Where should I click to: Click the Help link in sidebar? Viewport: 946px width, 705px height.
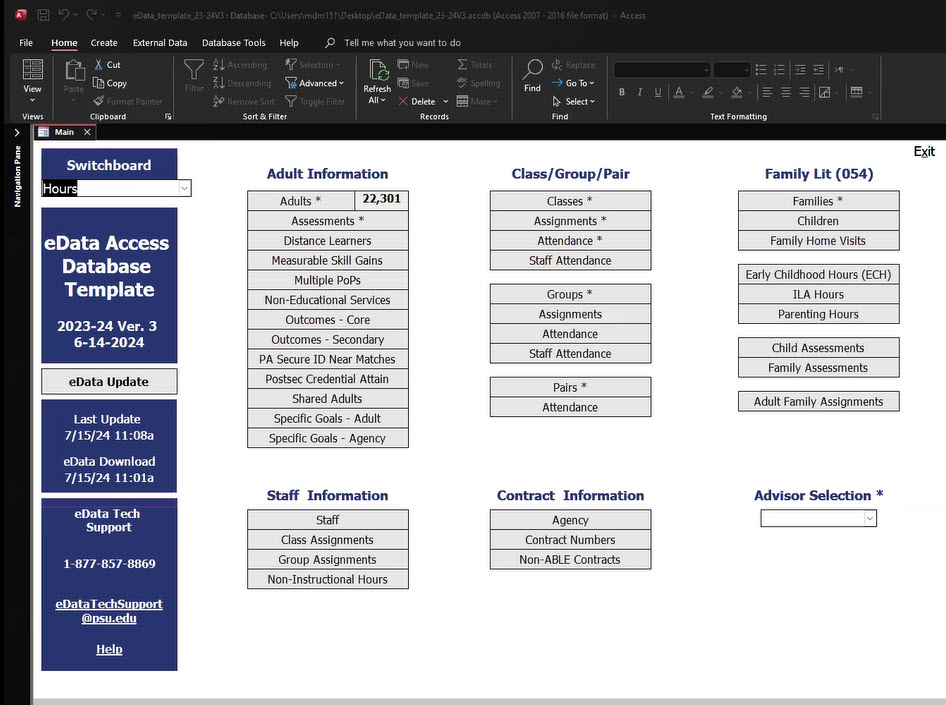pos(109,649)
